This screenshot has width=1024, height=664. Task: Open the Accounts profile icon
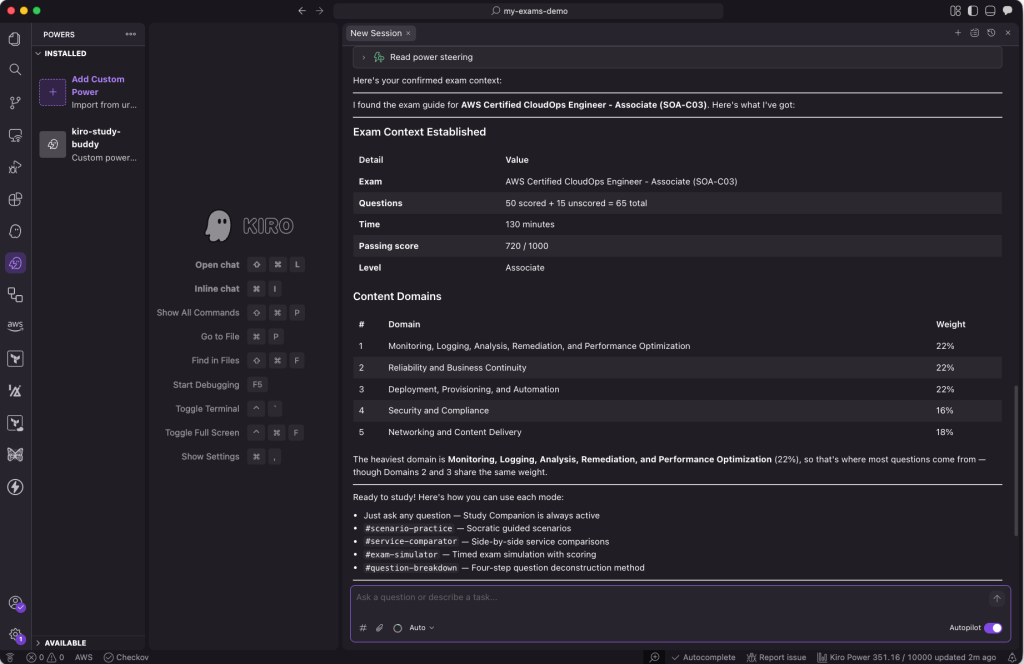(15, 603)
